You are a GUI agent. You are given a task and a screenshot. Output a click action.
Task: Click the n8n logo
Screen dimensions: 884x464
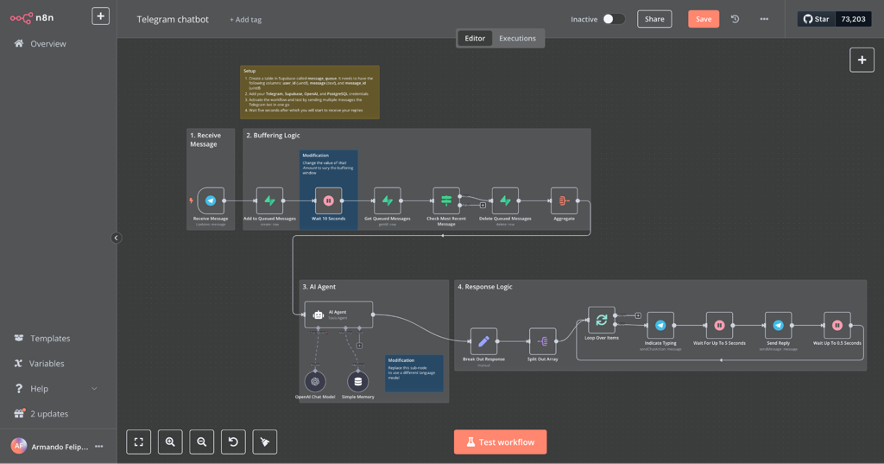point(32,18)
